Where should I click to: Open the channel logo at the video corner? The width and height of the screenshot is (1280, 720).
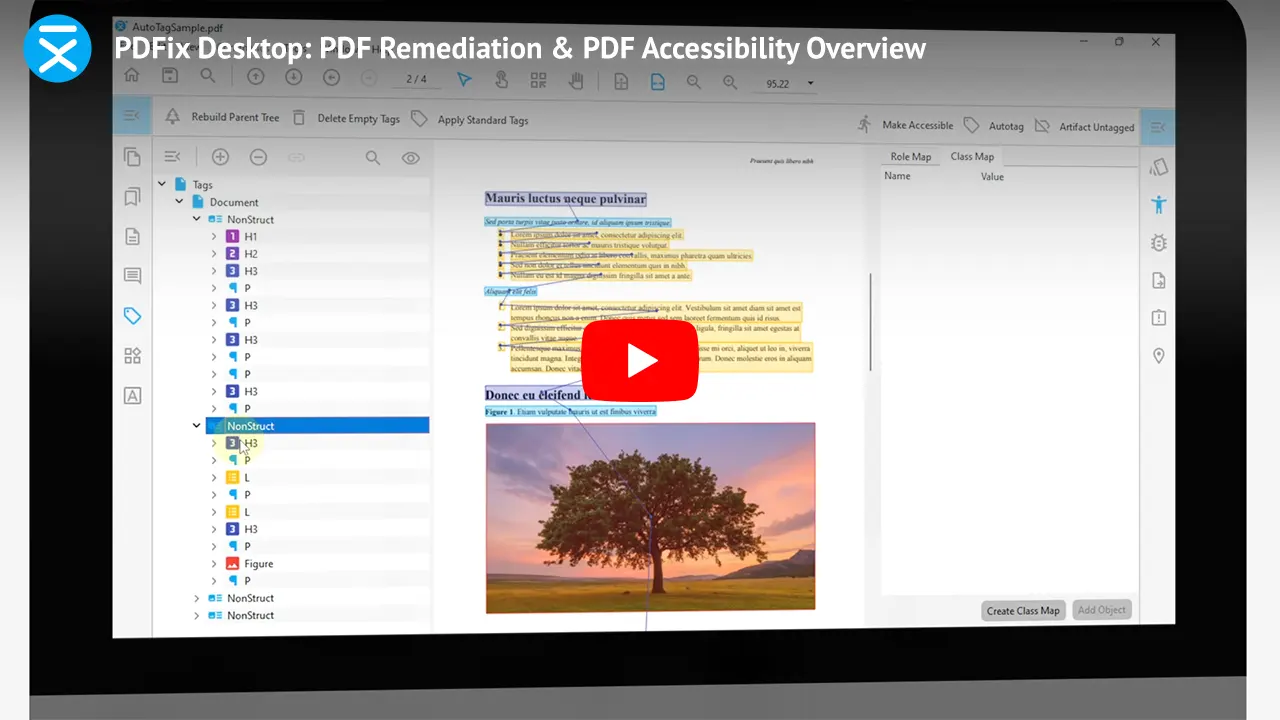(58, 48)
